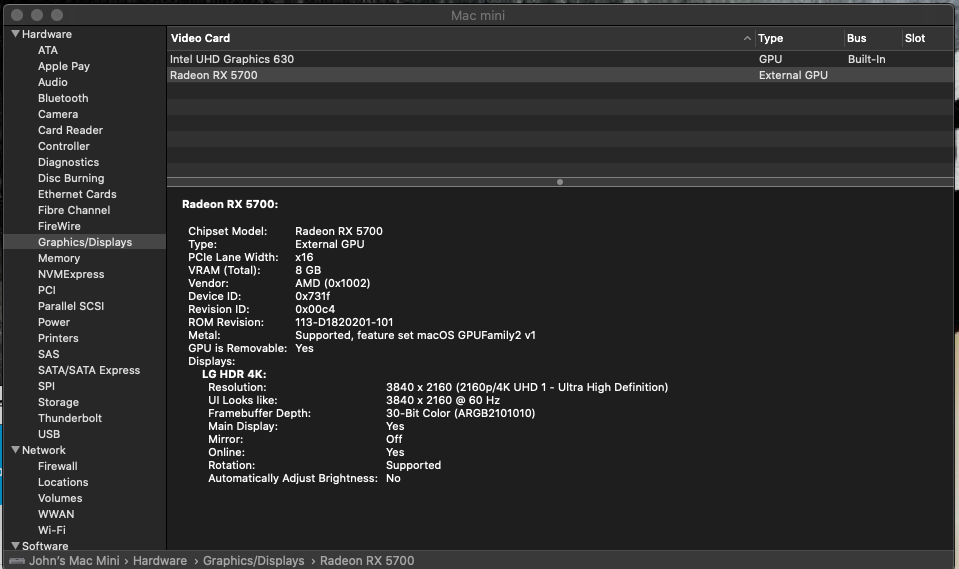Image resolution: width=959 pixels, height=569 pixels.
Task: Collapse the Hardware section triangle
Action: point(15,34)
